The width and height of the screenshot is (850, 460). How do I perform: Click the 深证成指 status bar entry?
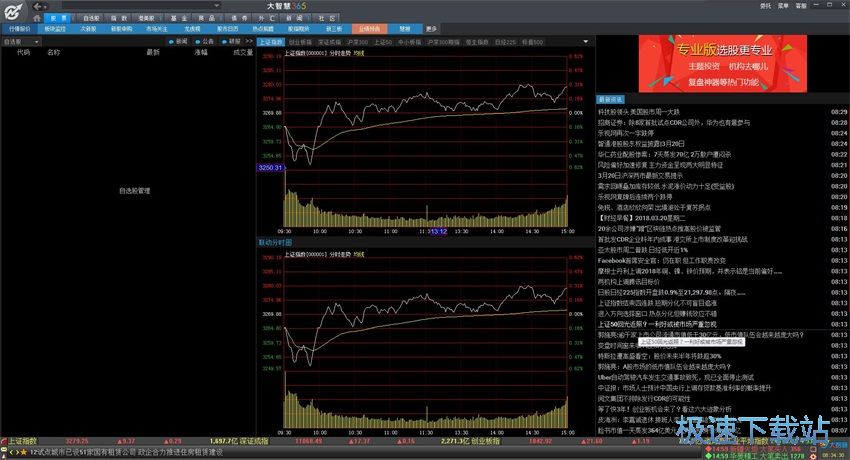click(254, 442)
